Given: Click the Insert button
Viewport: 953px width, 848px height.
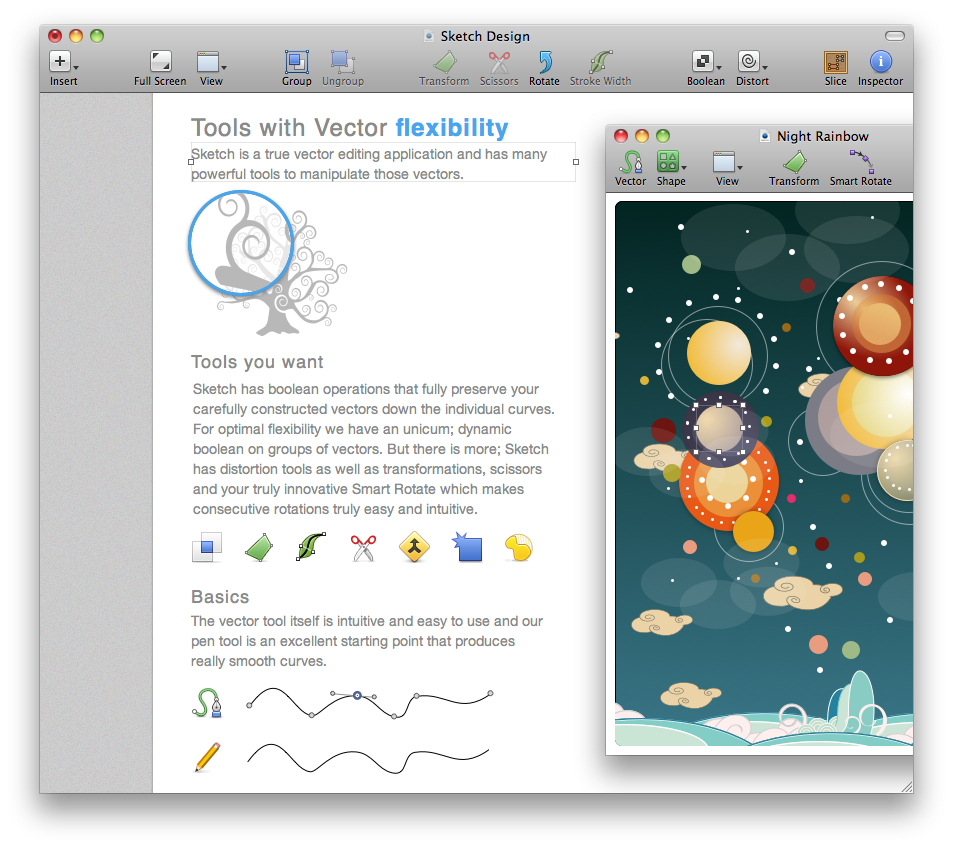Looking at the screenshot, I should click(60, 62).
